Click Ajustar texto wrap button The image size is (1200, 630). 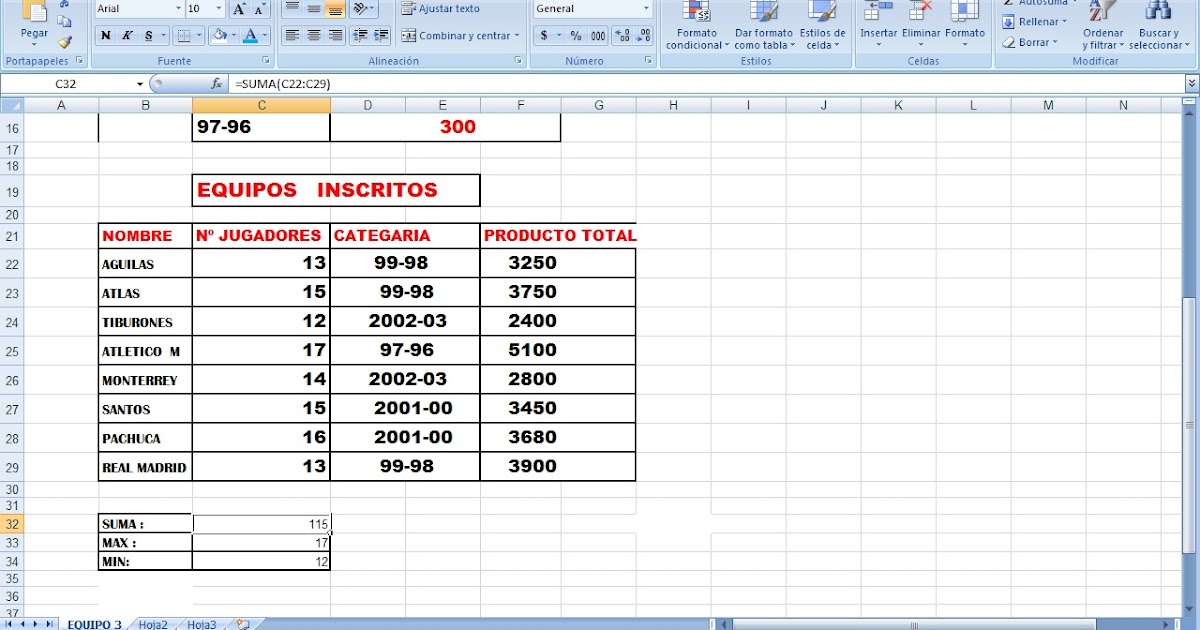[441, 9]
